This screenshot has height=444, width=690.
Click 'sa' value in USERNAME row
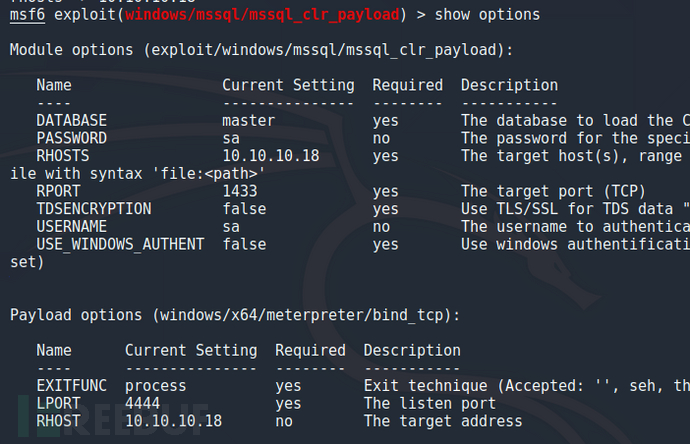coord(231,228)
